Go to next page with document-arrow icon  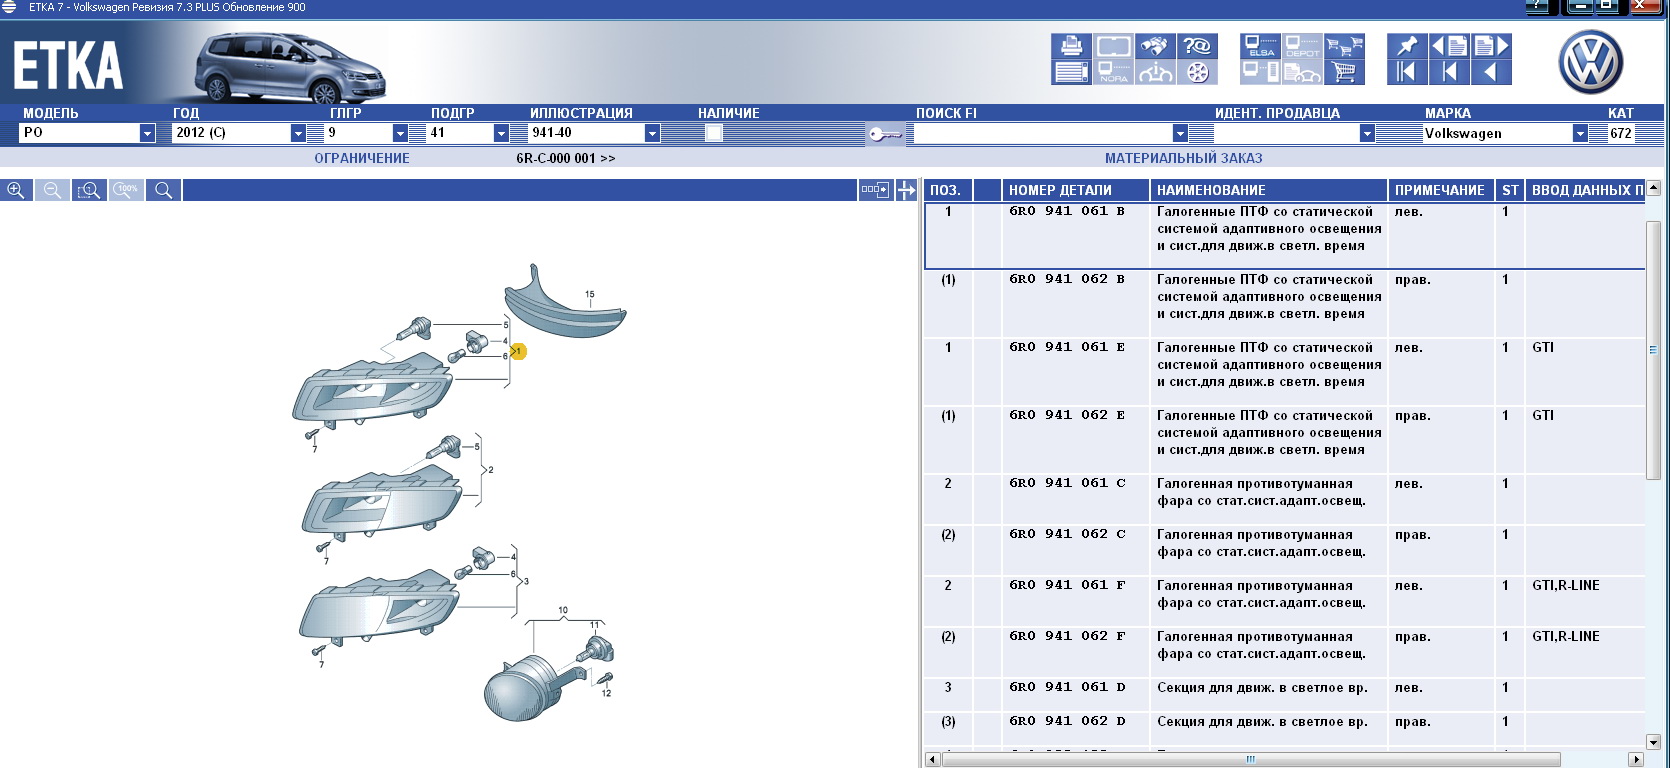tap(1490, 46)
